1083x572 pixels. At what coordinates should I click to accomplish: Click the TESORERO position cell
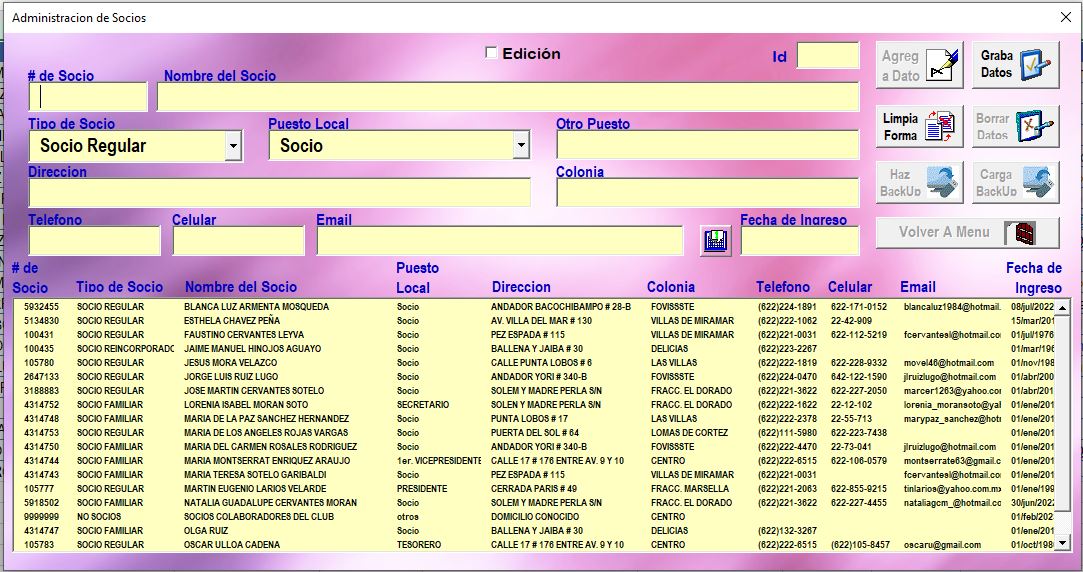click(x=419, y=544)
